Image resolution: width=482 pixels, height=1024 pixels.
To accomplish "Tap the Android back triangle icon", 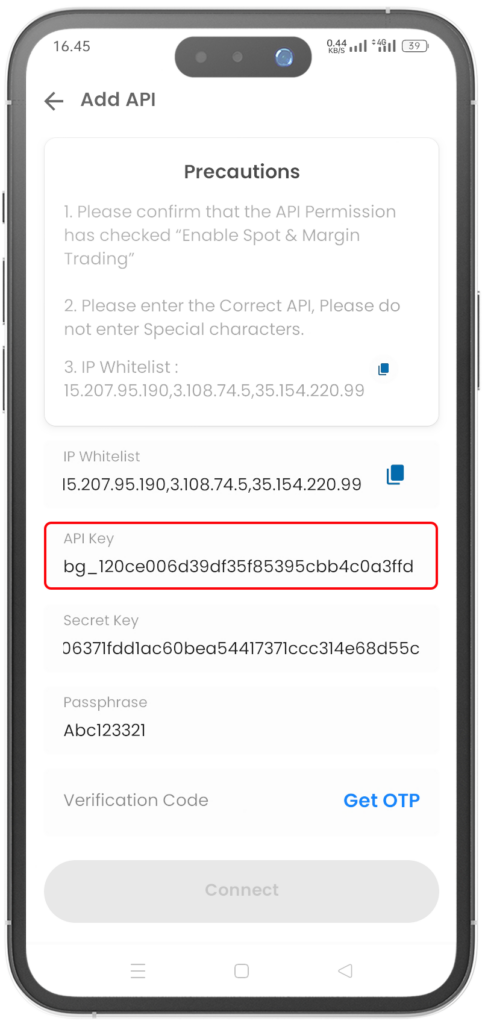I will pos(345,970).
